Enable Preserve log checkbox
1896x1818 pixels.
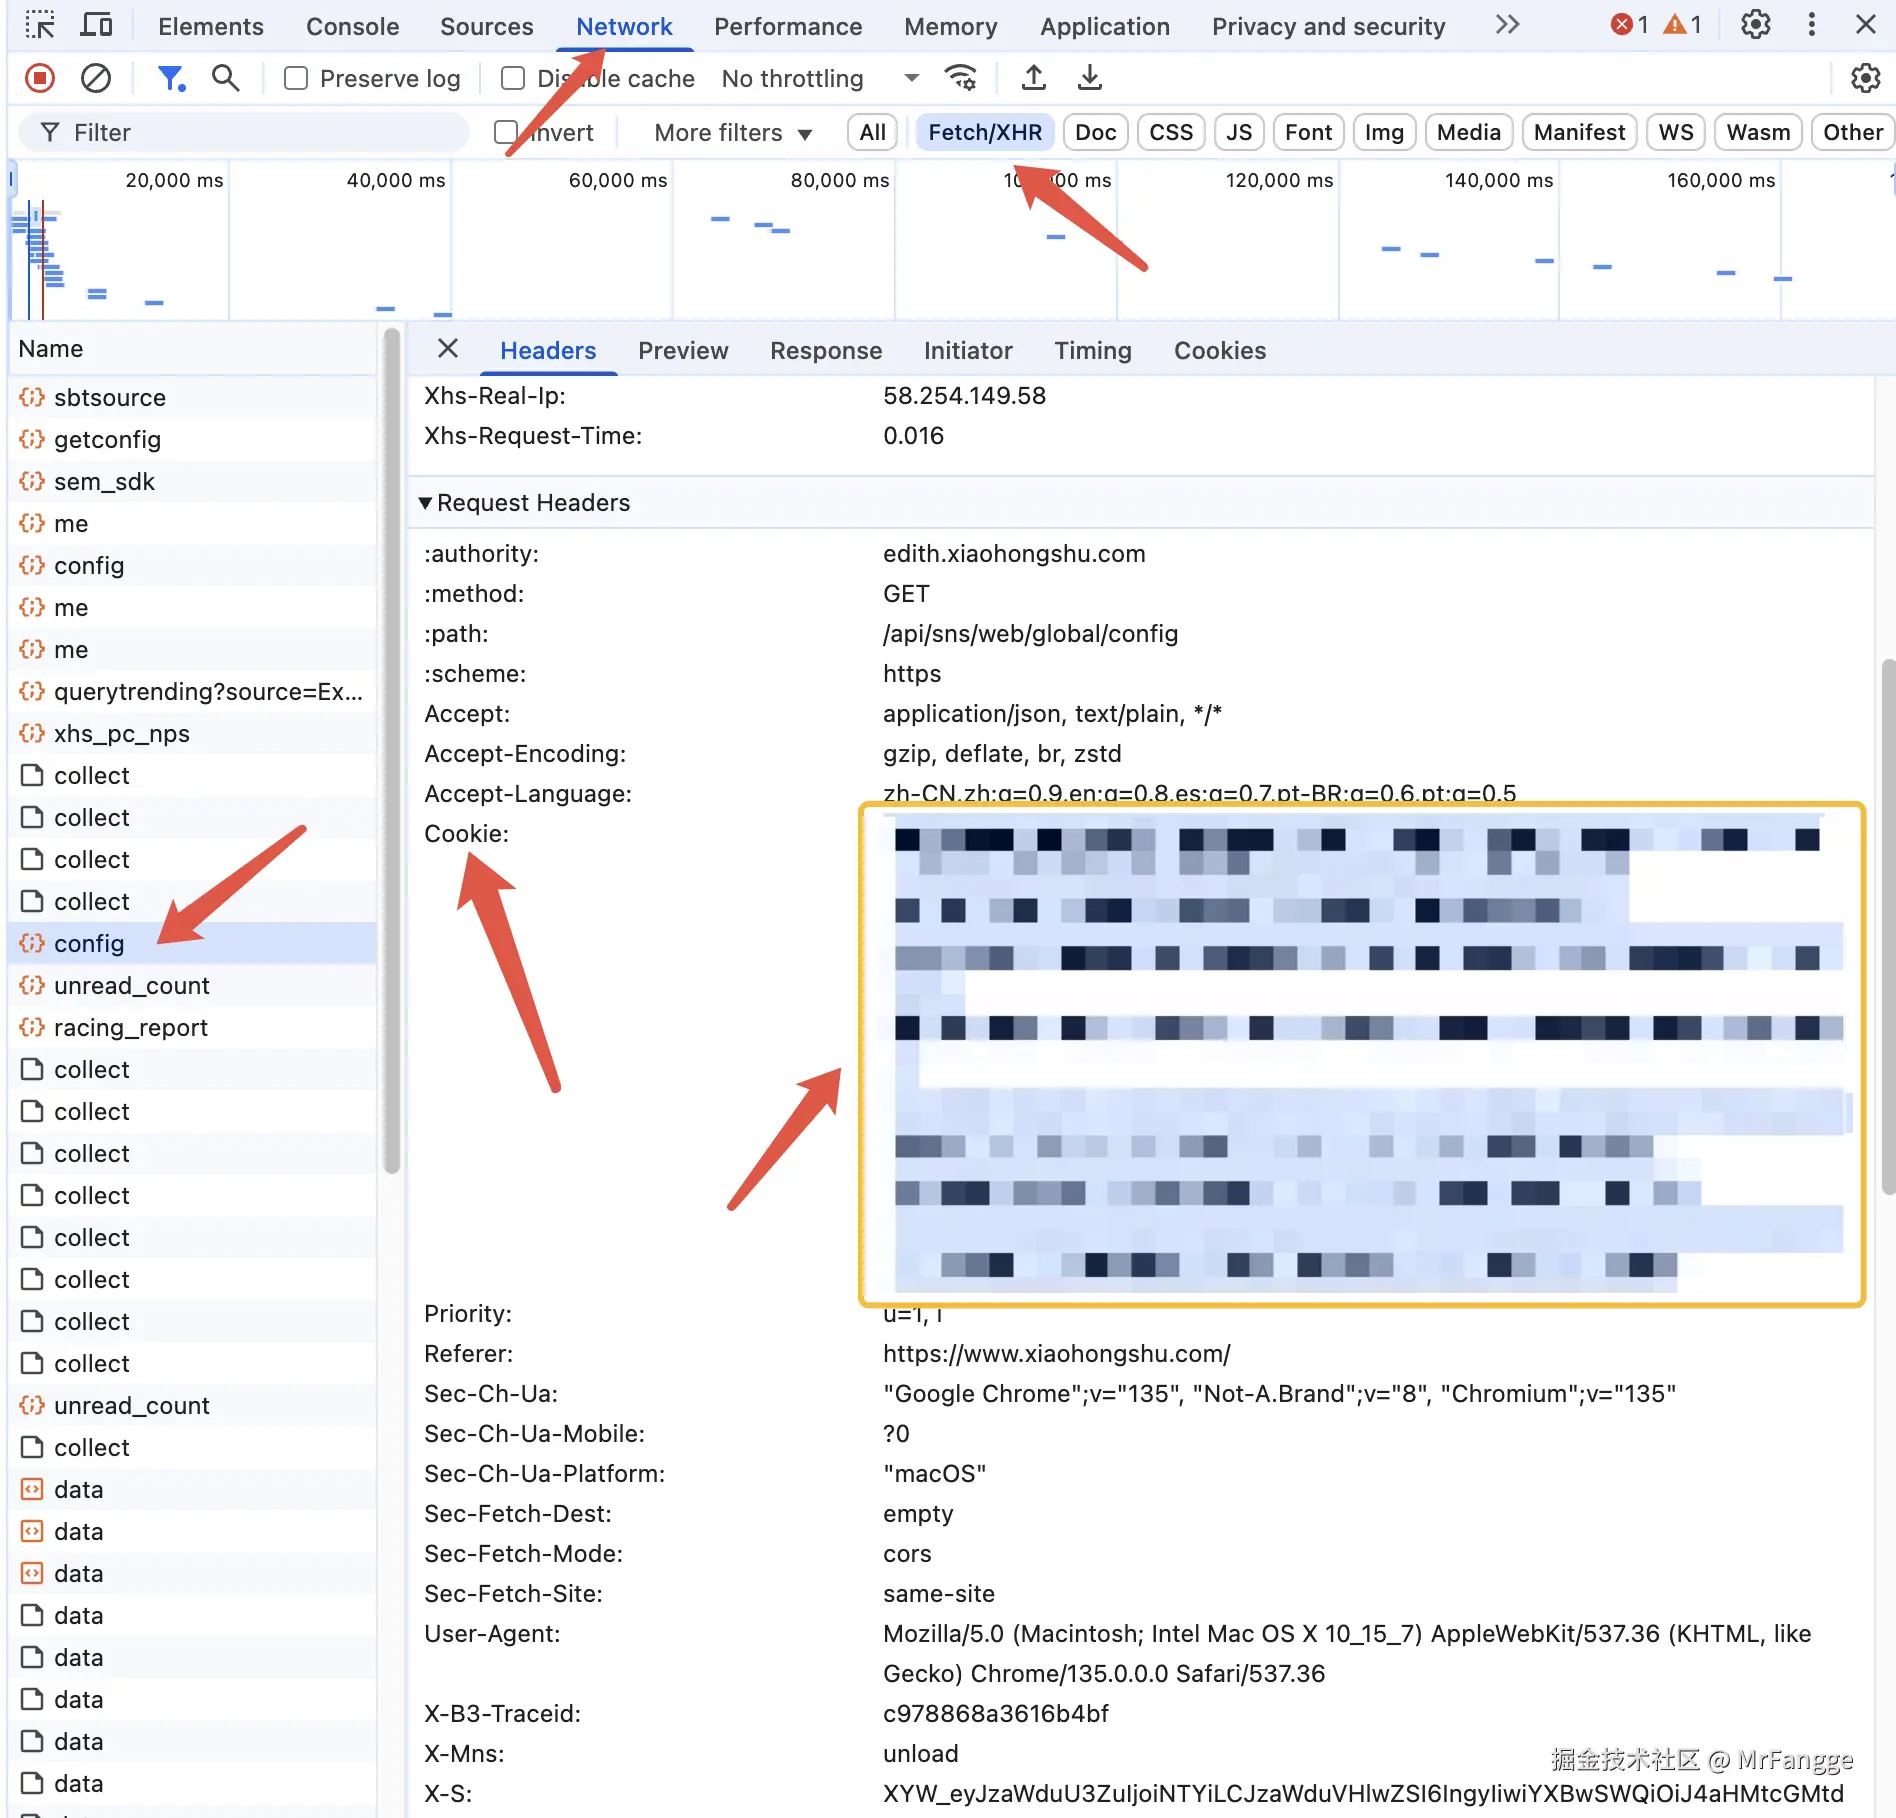click(296, 78)
